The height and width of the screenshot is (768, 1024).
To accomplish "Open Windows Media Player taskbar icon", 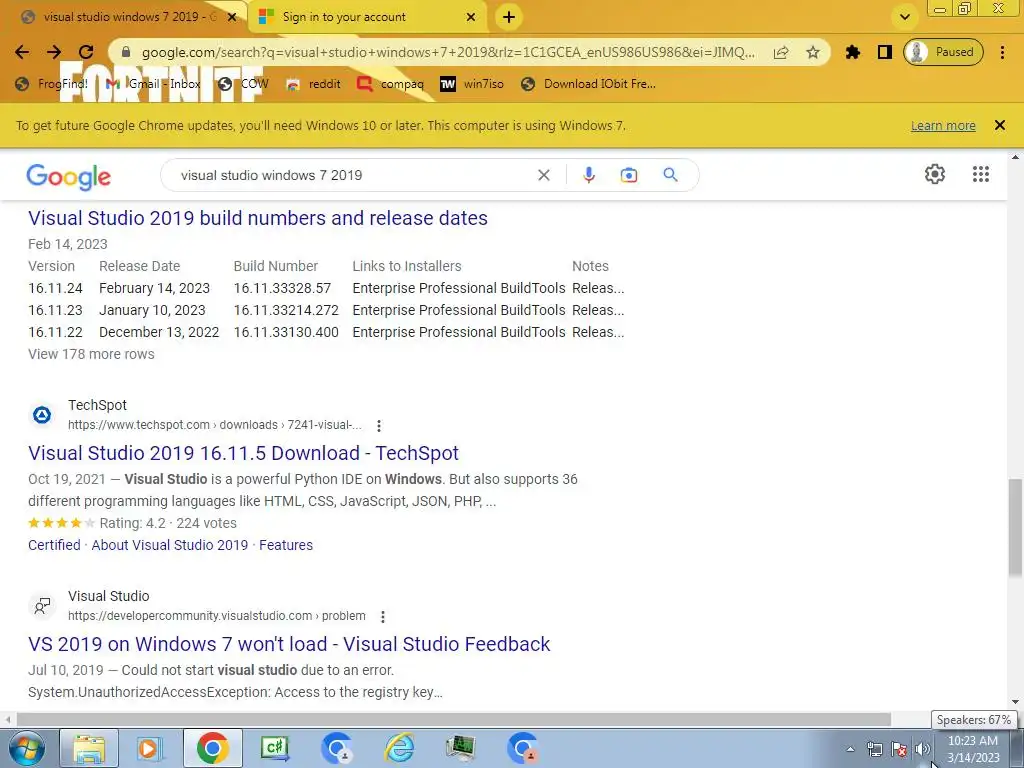I will coord(150,748).
